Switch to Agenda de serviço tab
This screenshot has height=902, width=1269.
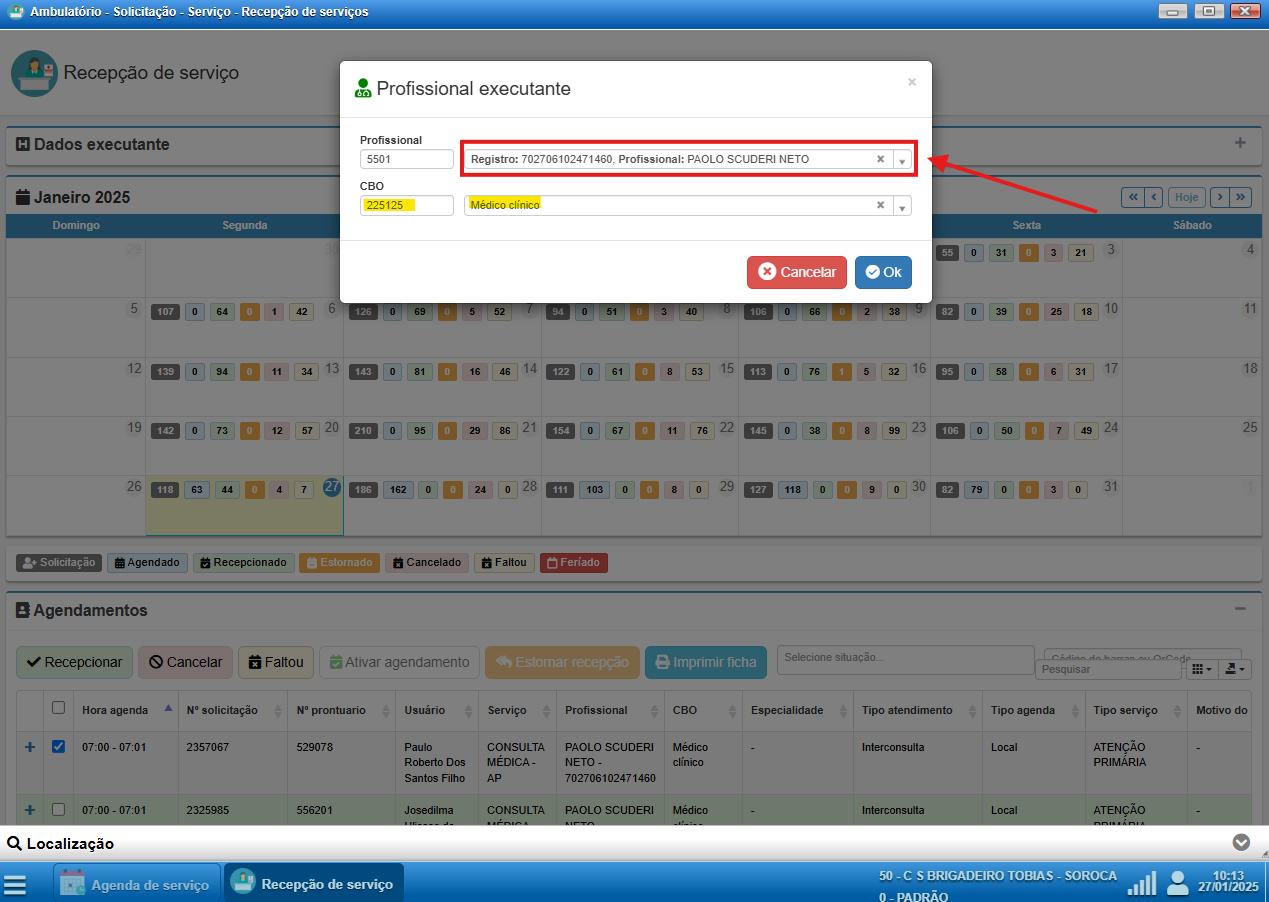click(137, 885)
